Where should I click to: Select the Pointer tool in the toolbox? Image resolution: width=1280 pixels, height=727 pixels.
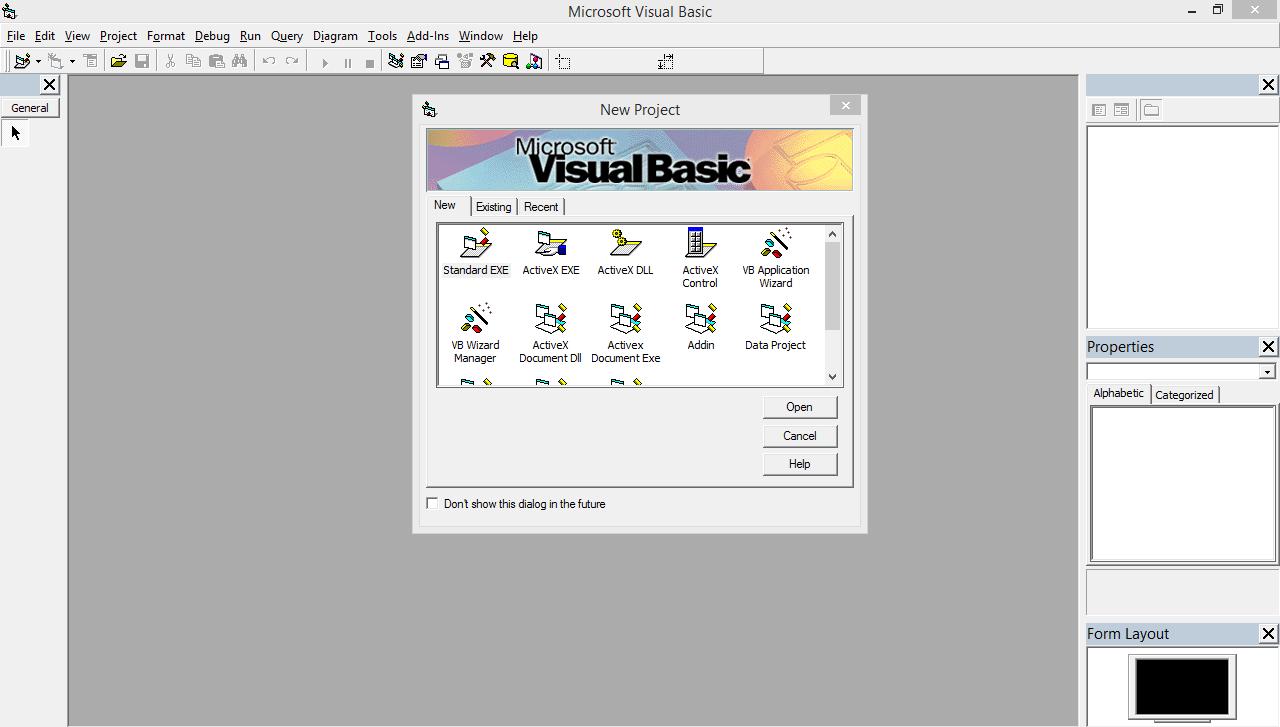pos(15,132)
